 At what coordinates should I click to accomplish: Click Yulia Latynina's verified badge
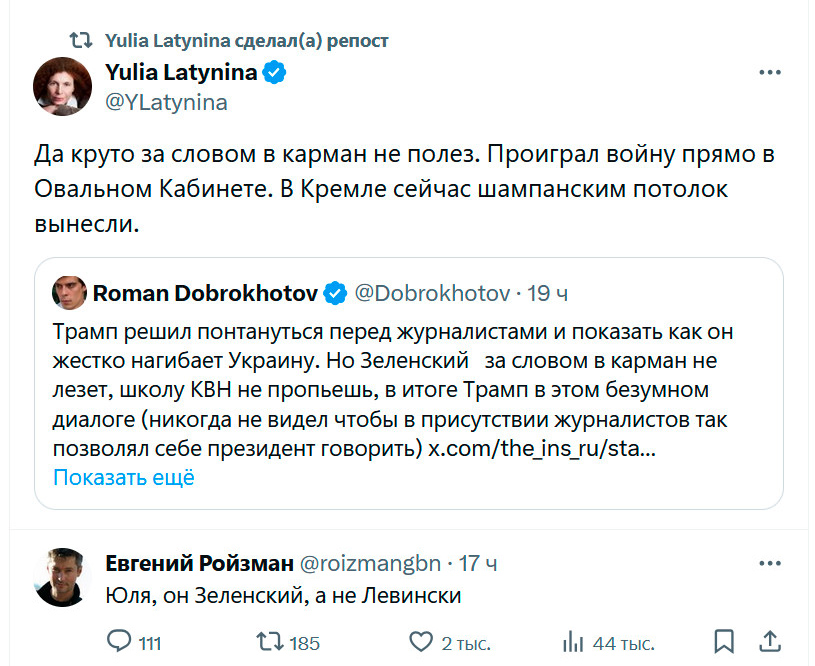point(275,73)
